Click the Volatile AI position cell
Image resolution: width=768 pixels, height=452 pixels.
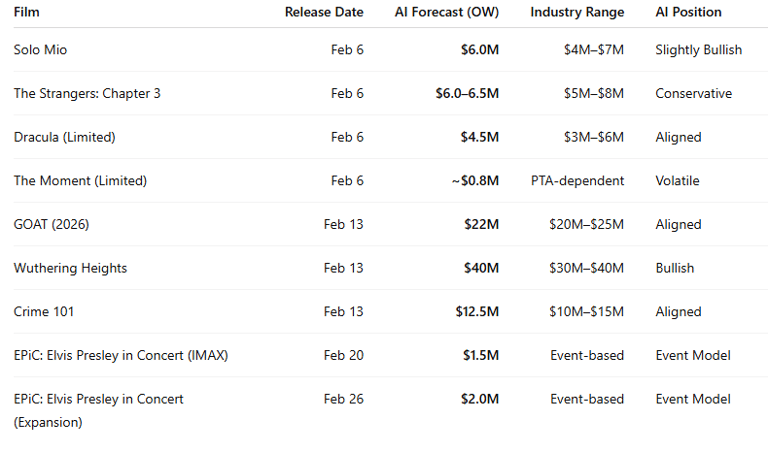(x=677, y=181)
